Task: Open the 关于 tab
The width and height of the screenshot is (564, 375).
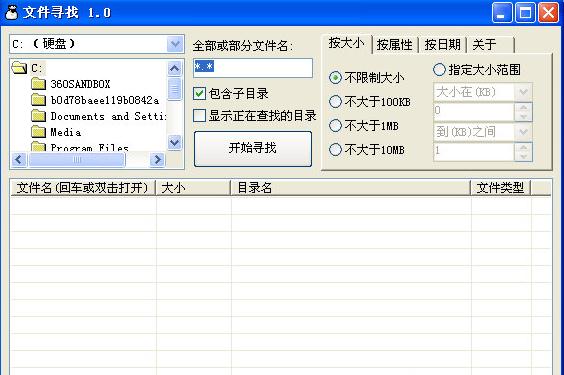Action: (x=491, y=45)
